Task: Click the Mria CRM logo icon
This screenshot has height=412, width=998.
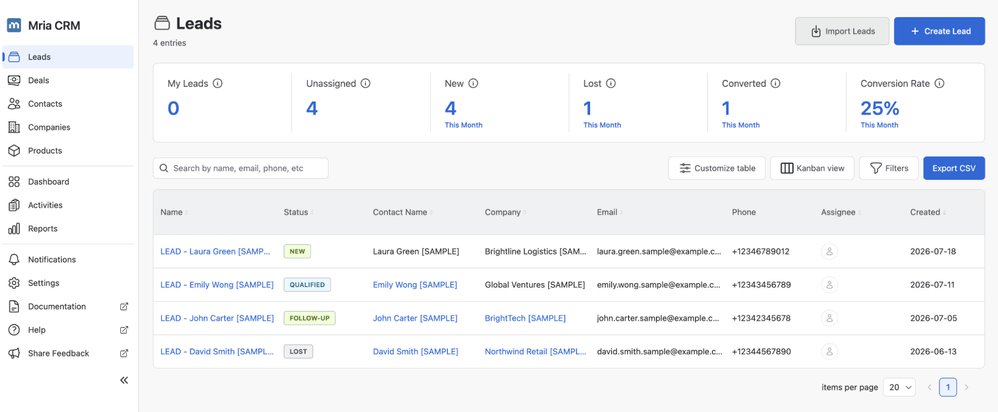Action: coord(14,25)
